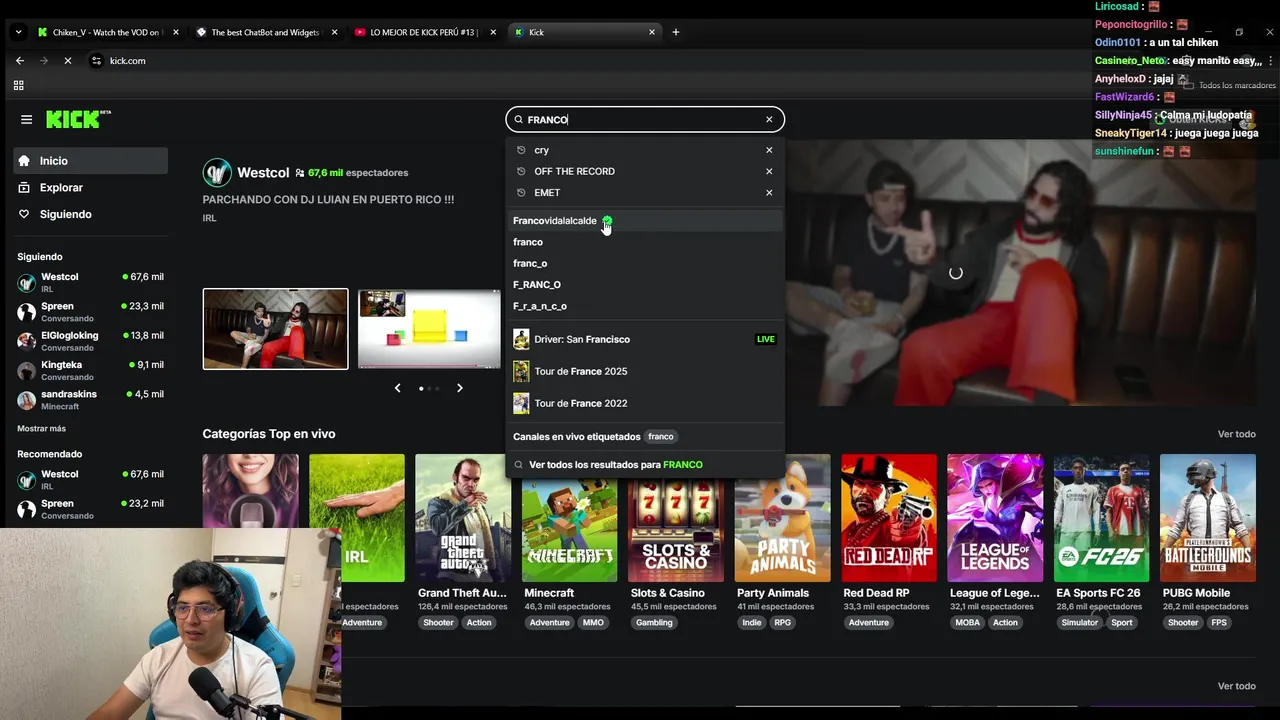Switch to LO MEJOR DE KICK PERÚ tab
The height and width of the screenshot is (720, 1280).
pyautogui.click(x=424, y=32)
